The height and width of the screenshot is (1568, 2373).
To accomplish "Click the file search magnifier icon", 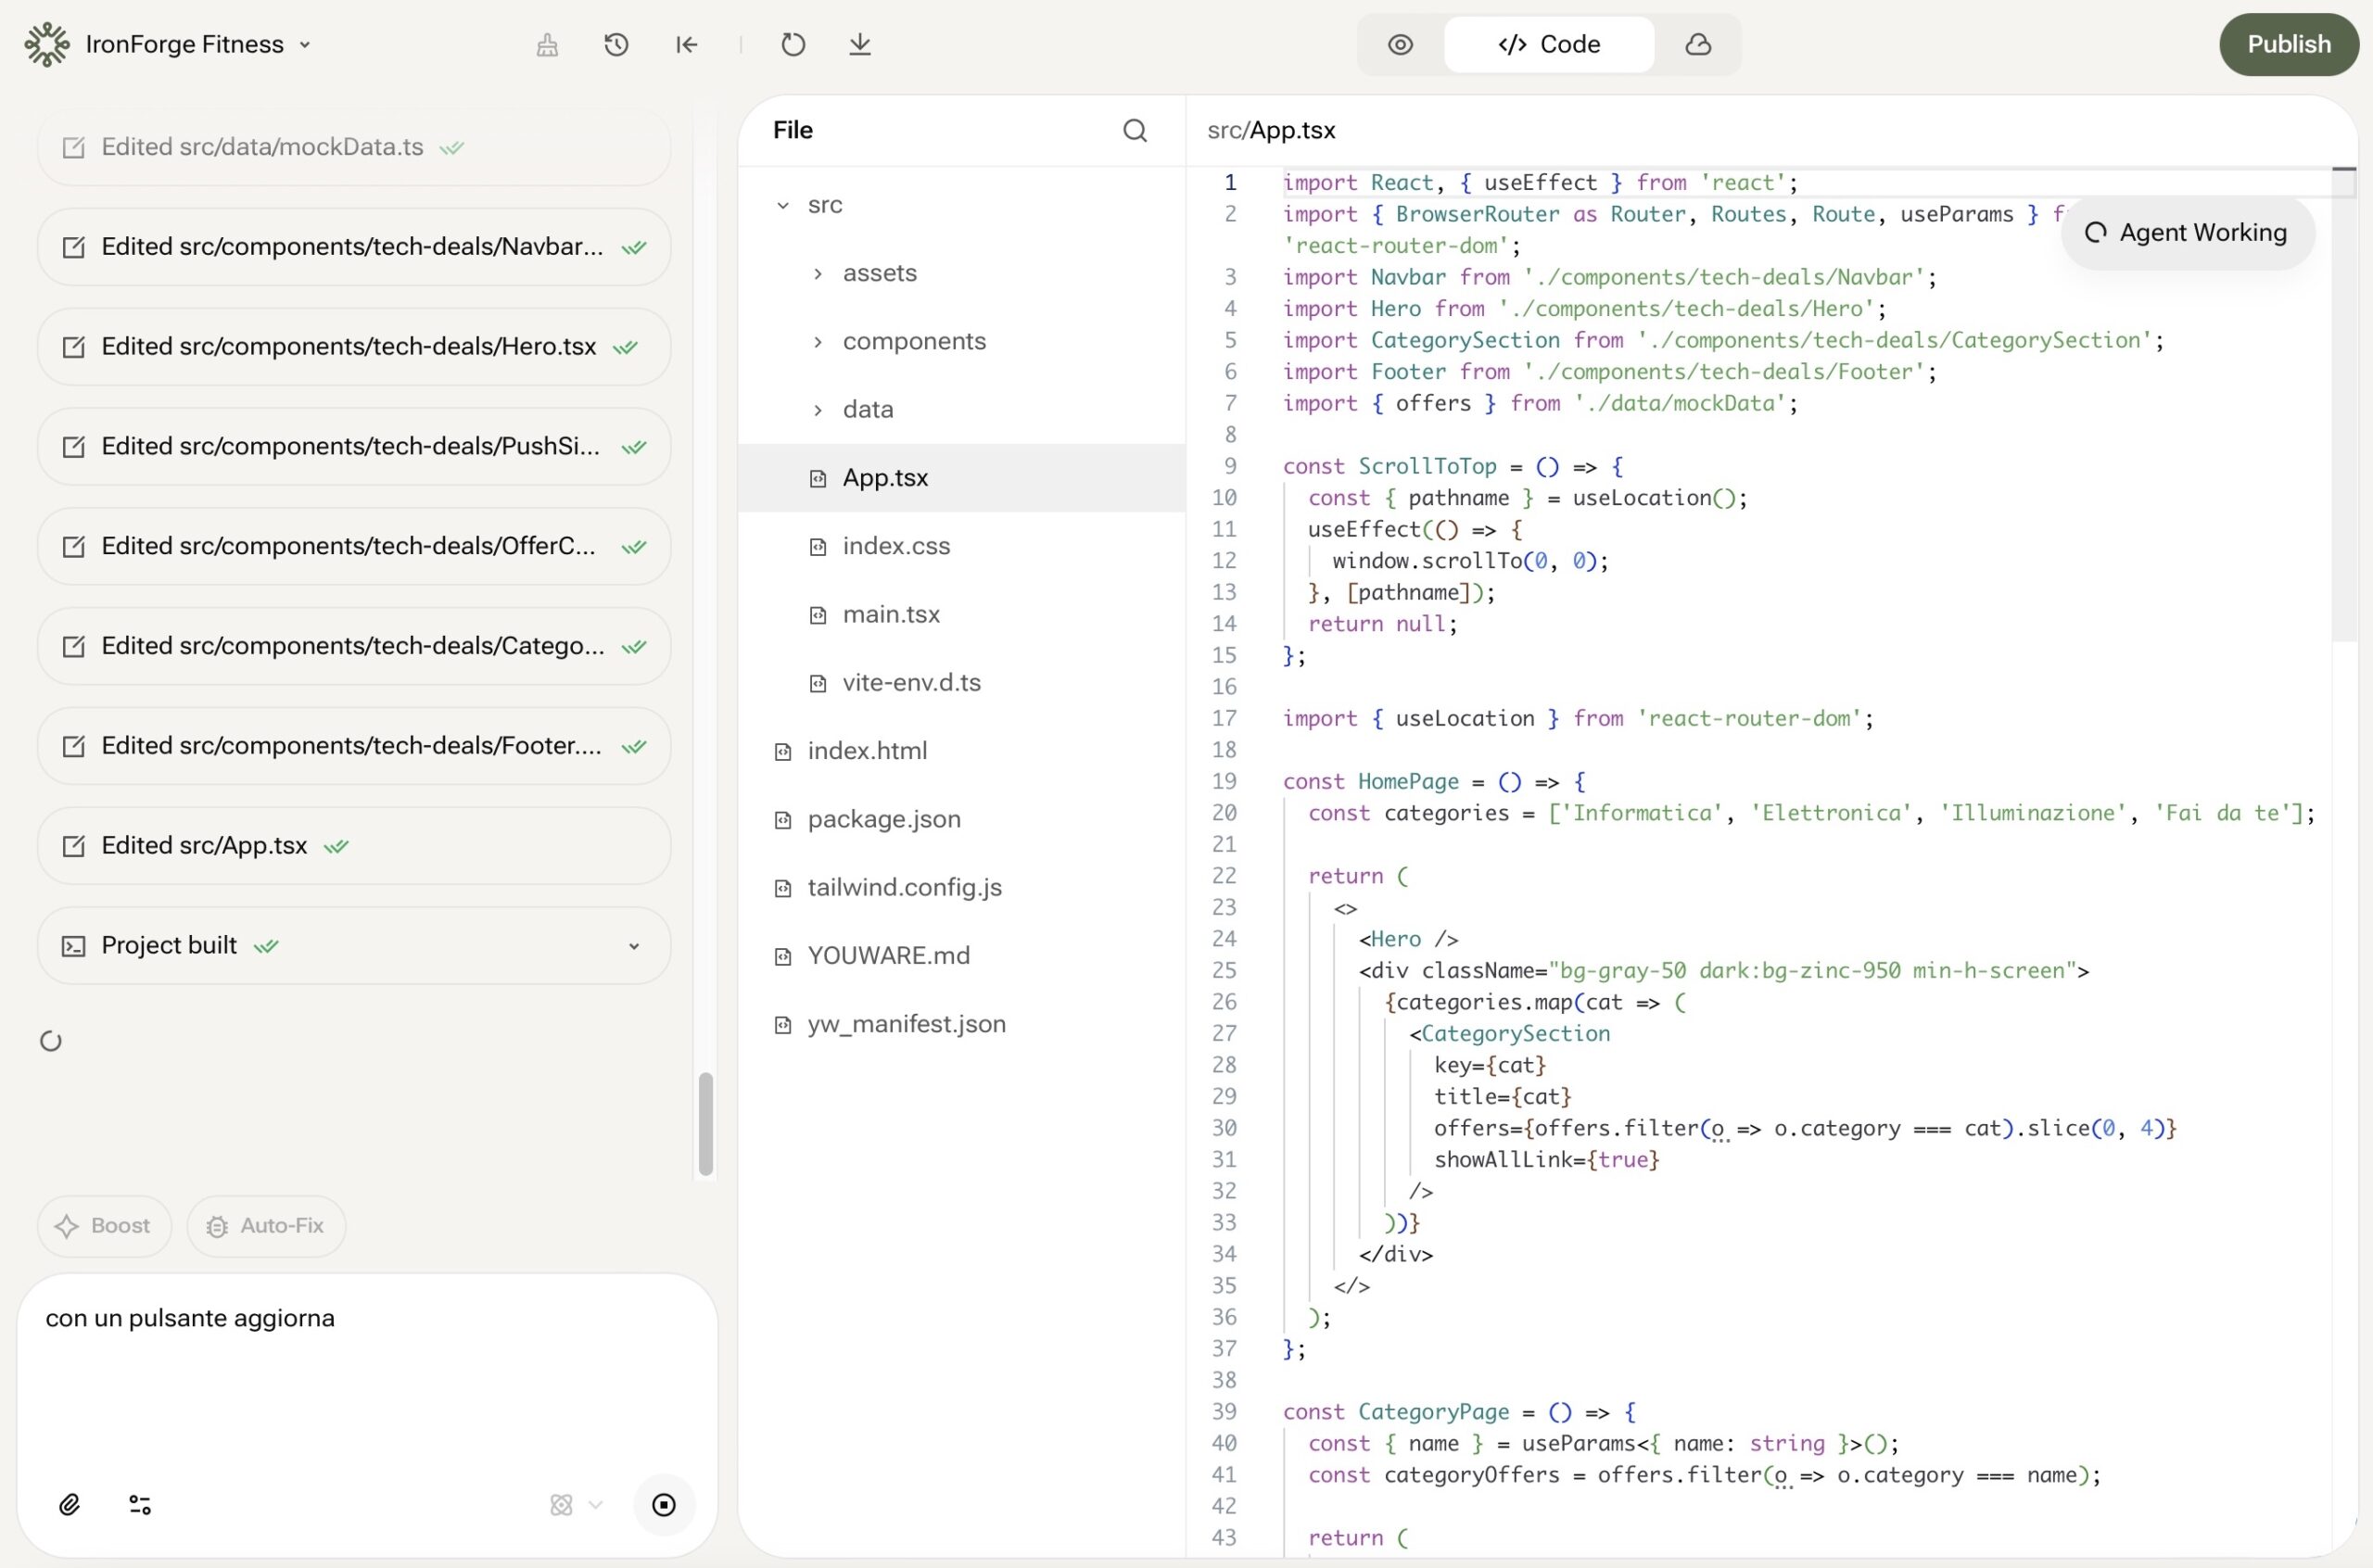I will [x=1134, y=130].
